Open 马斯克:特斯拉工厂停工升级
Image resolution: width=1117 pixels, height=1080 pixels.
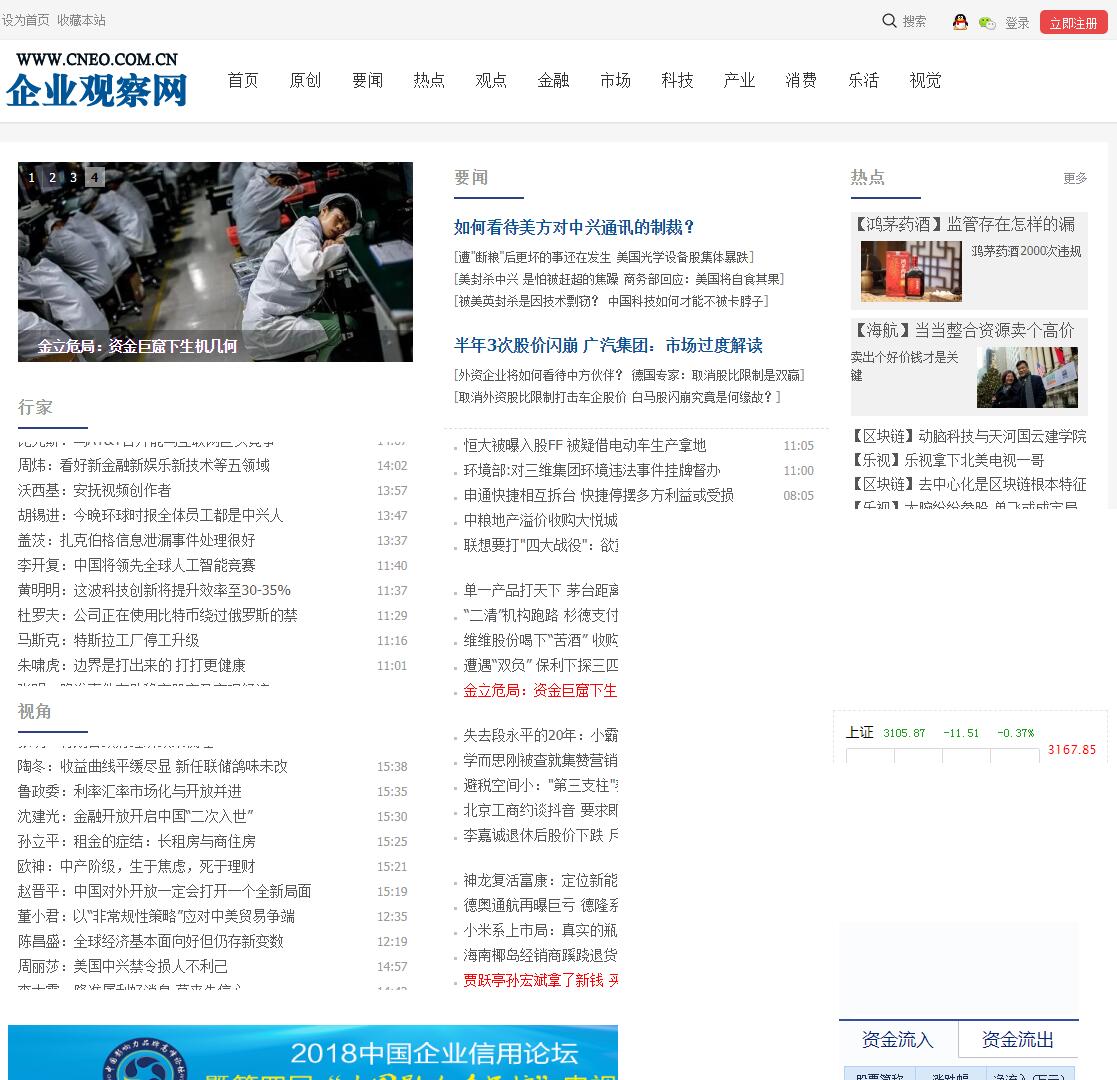(x=108, y=640)
